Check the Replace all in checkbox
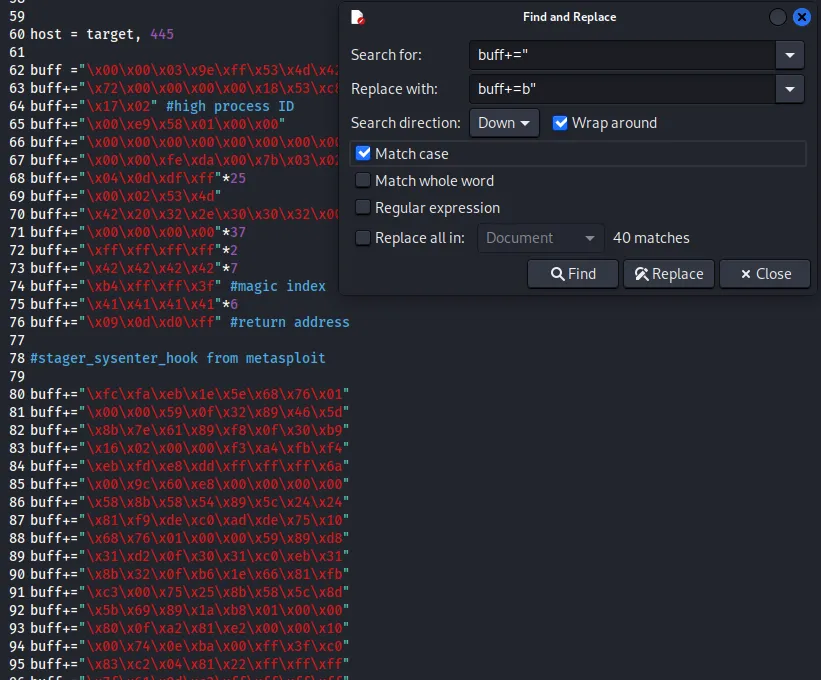Screen dimensions: 821x680 coord(363,238)
